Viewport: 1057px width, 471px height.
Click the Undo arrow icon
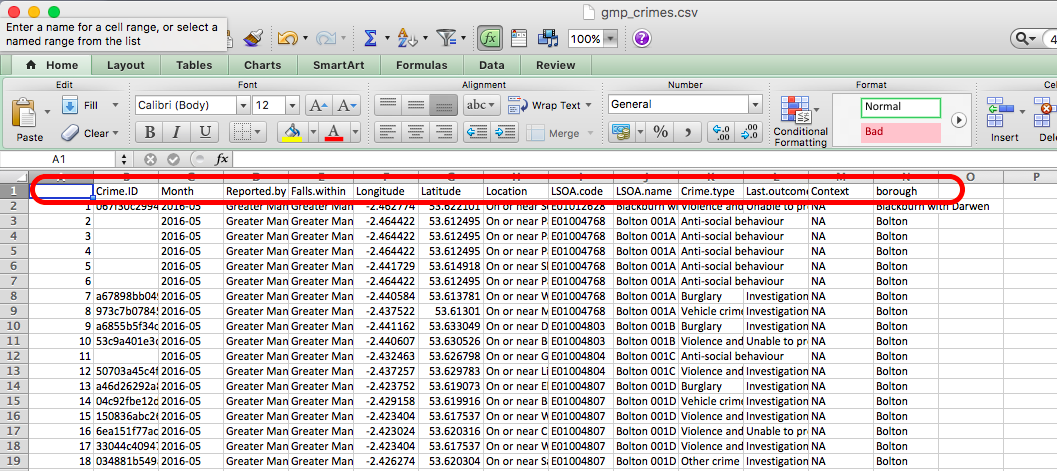click(287, 38)
